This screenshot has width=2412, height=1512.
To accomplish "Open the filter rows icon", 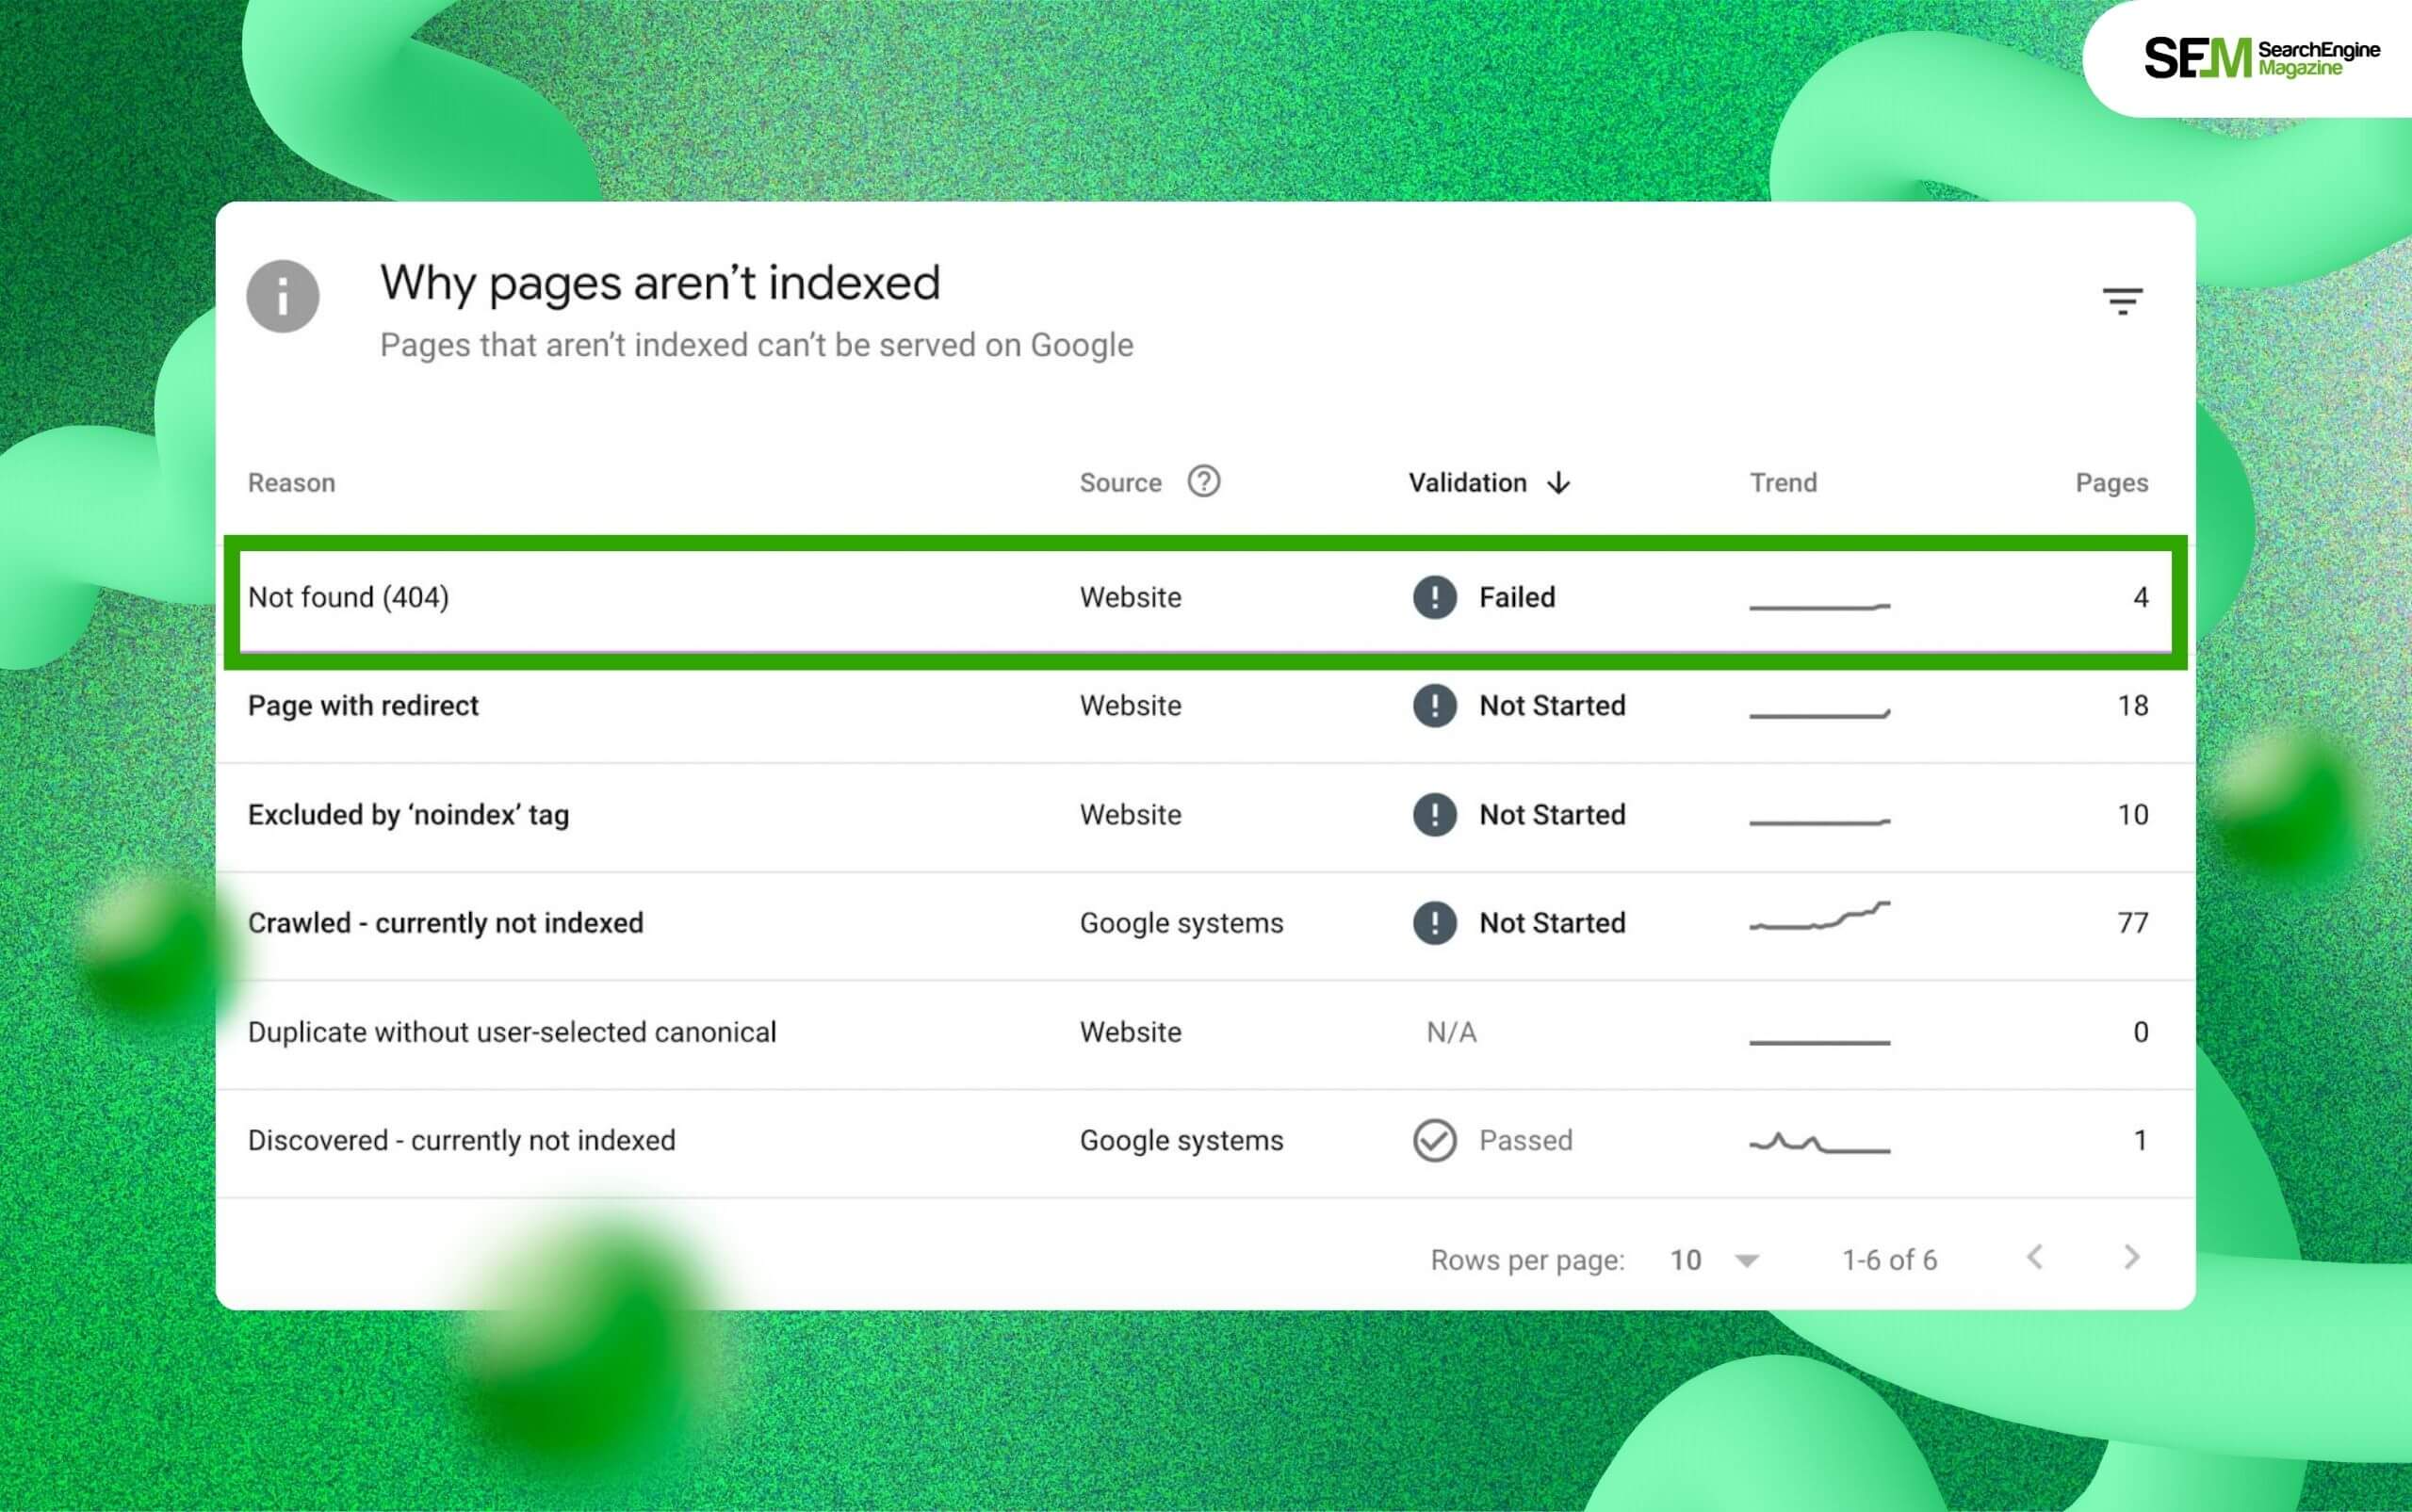I will point(2122,300).
